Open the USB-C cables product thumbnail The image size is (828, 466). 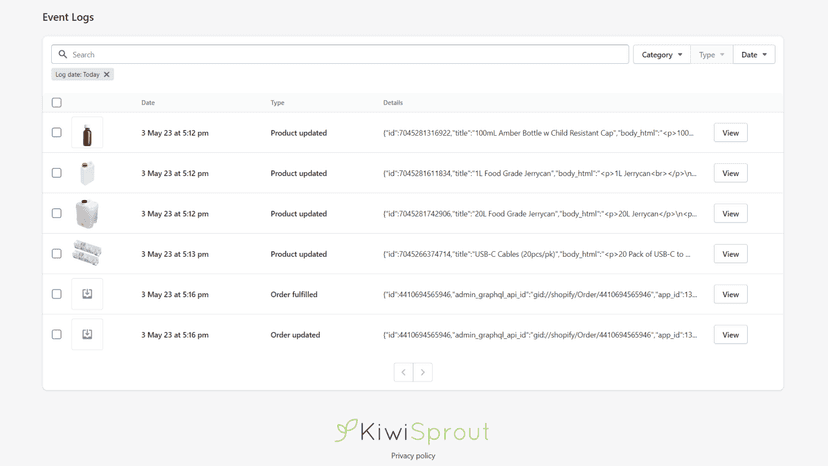87,254
